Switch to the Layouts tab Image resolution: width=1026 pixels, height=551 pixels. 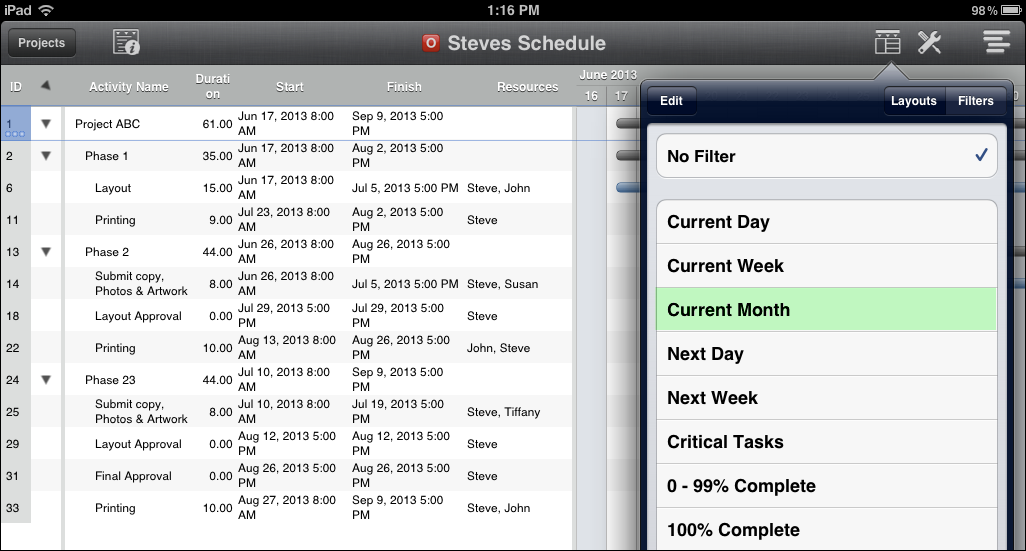click(x=913, y=101)
